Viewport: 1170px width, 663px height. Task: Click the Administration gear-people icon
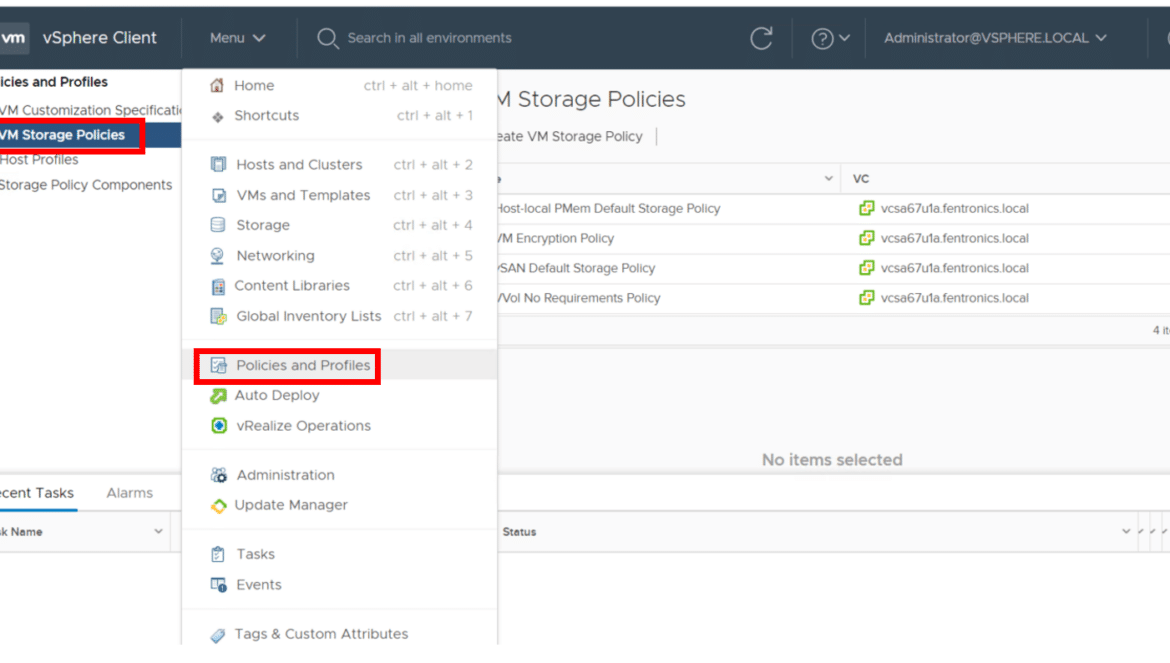click(x=219, y=475)
